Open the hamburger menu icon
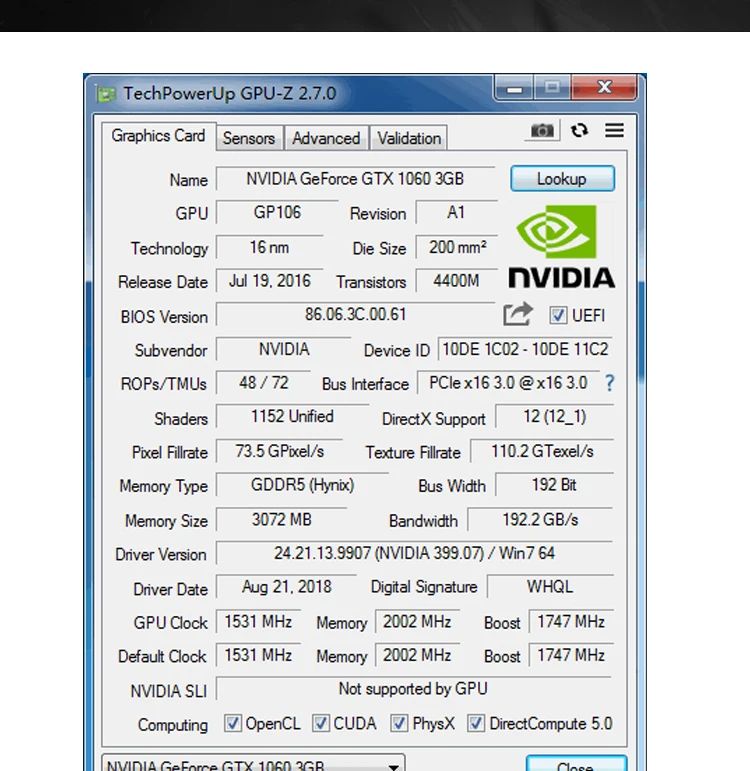Image resolution: width=750 pixels, height=771 pixels. (x=614, y=130)
